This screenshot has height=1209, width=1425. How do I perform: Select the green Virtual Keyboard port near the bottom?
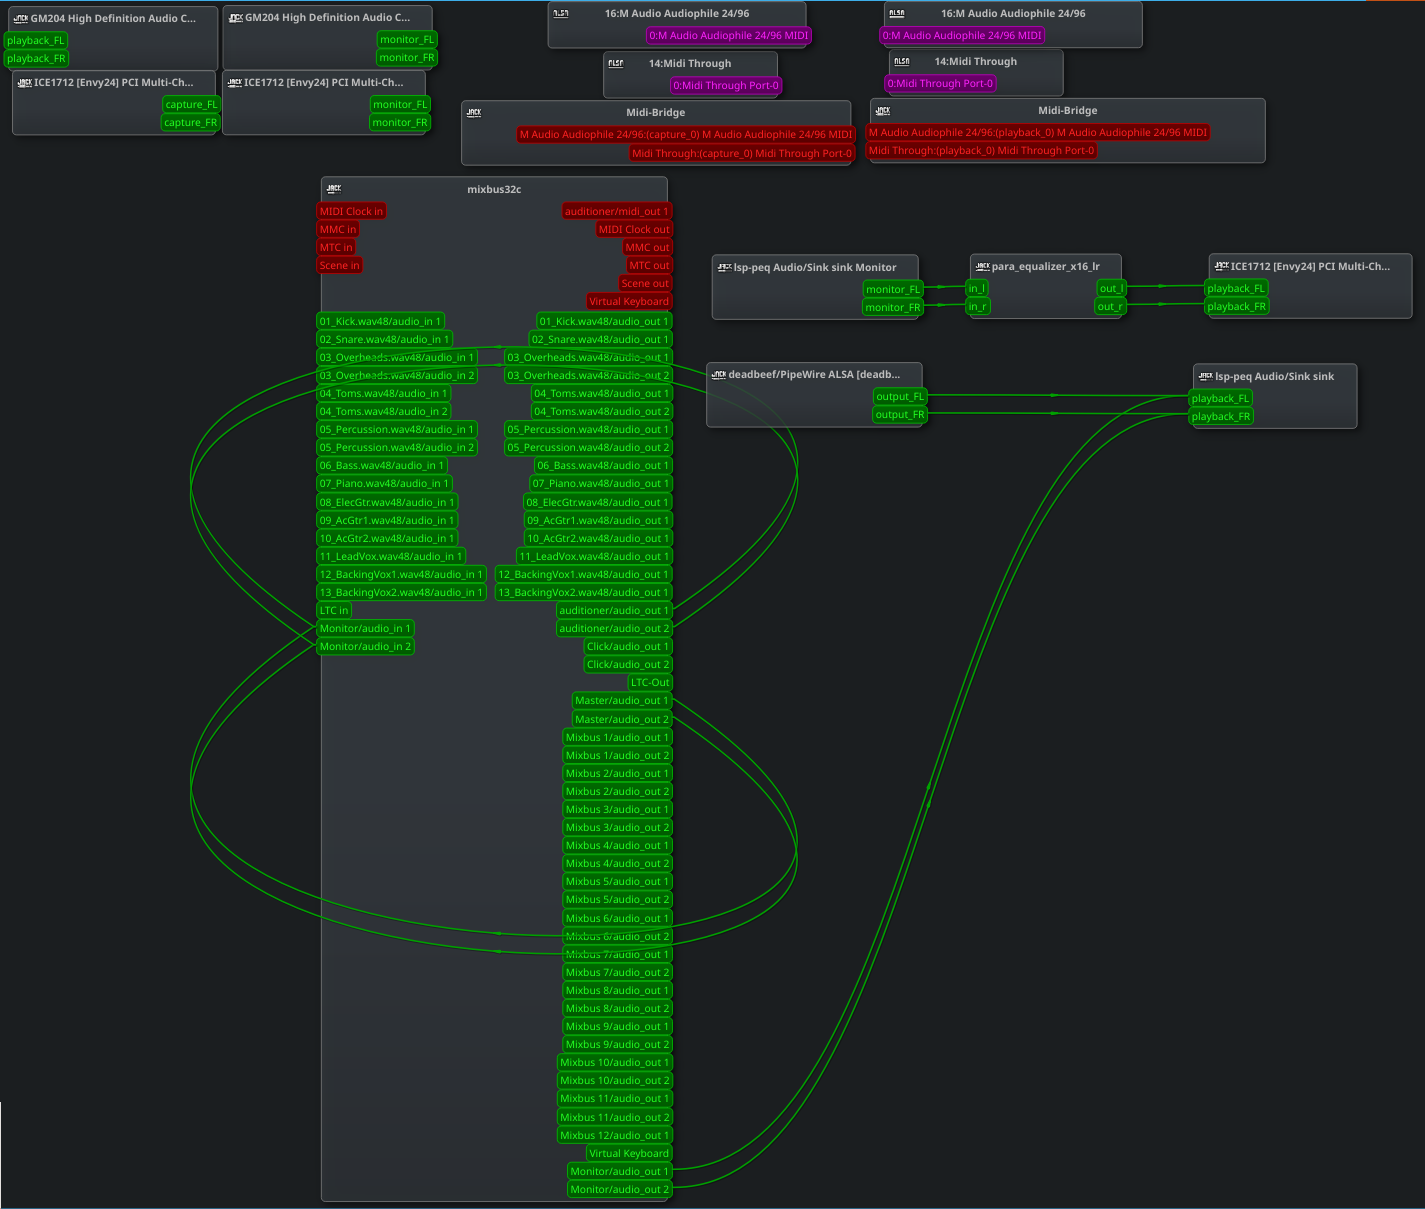coord(629,1153)
